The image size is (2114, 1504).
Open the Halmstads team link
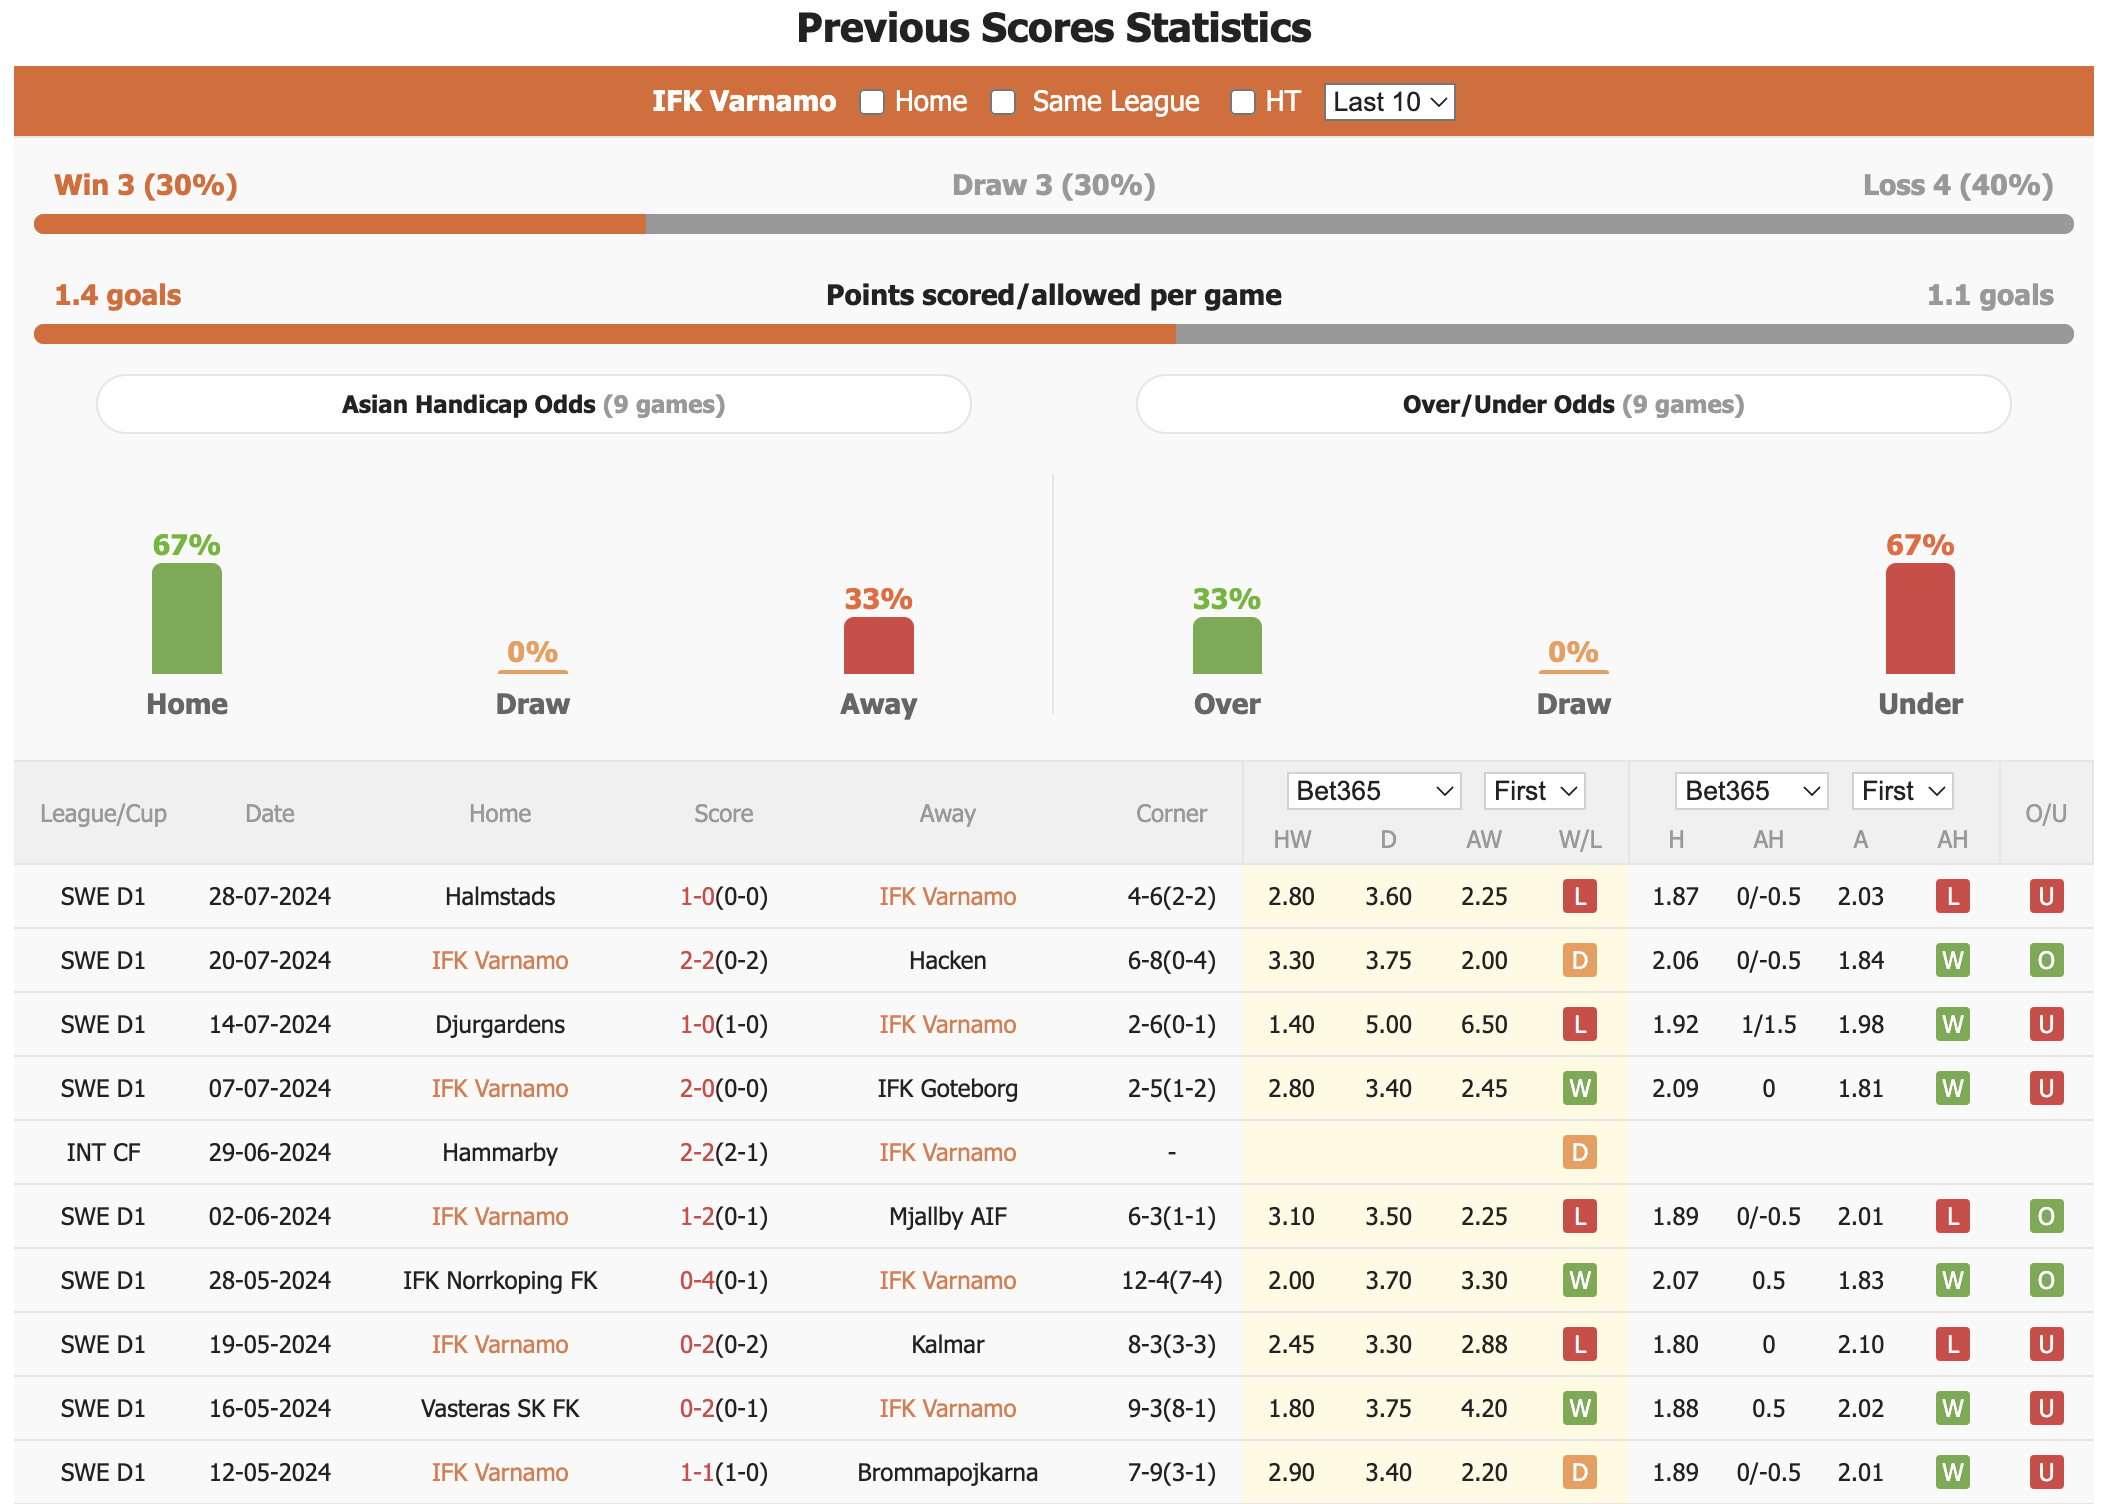pyautogui.click(x=500, y=896)
